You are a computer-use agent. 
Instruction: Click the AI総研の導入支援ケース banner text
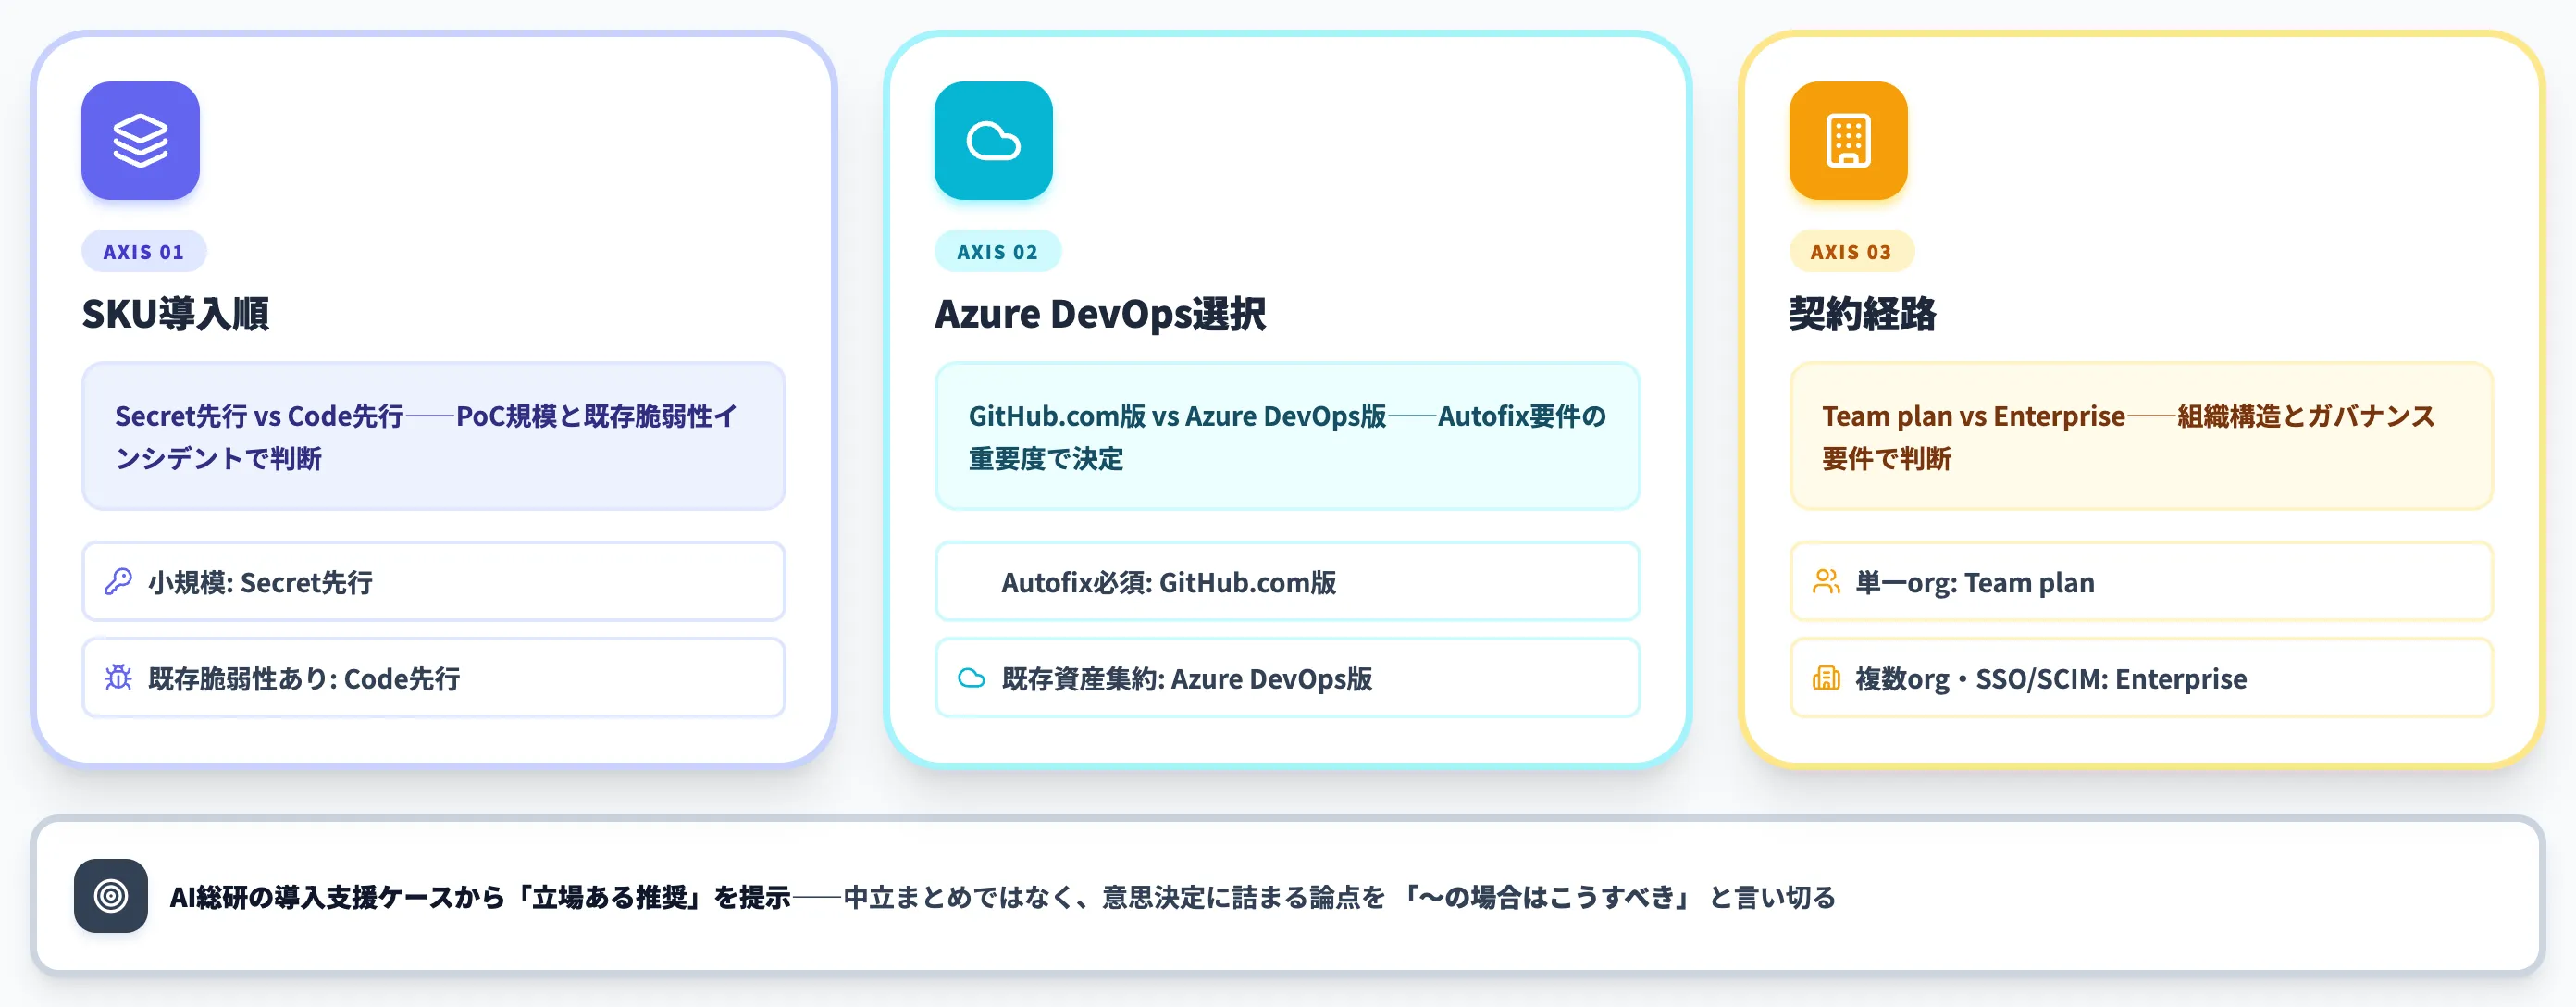click(1003, 897)
